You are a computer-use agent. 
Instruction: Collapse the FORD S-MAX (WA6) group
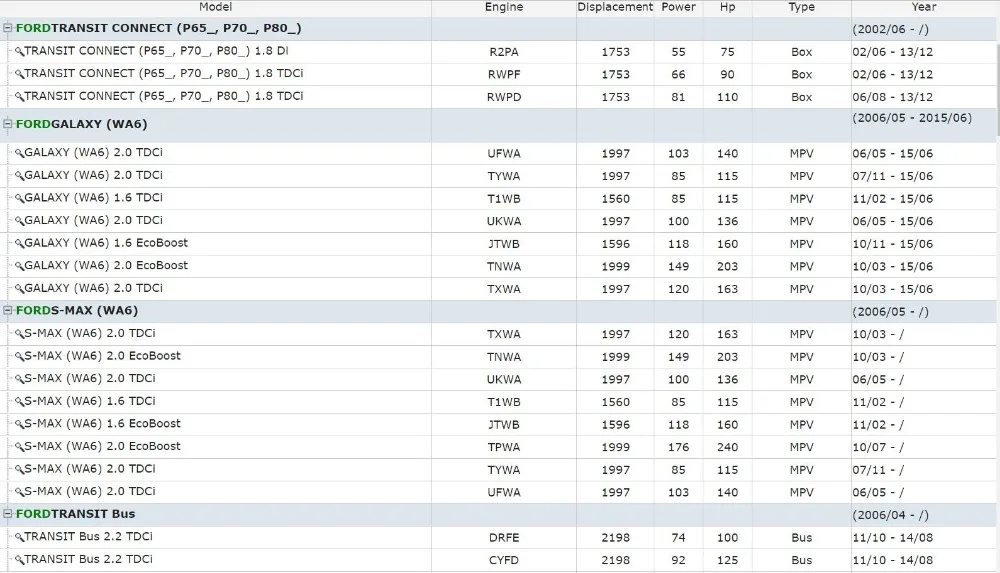[x=8, y=311]
